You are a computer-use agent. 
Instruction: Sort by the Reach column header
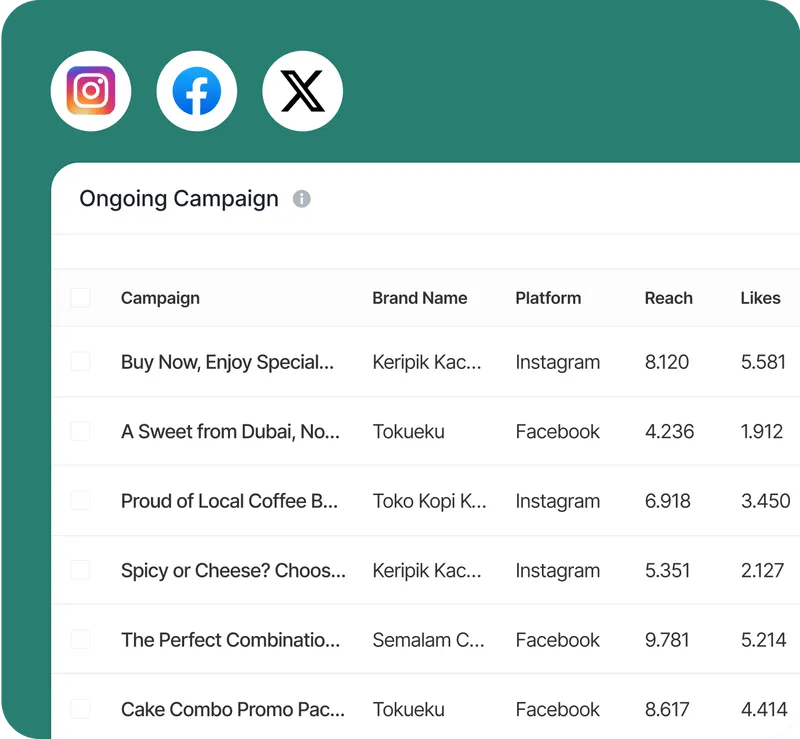[669, 298]
